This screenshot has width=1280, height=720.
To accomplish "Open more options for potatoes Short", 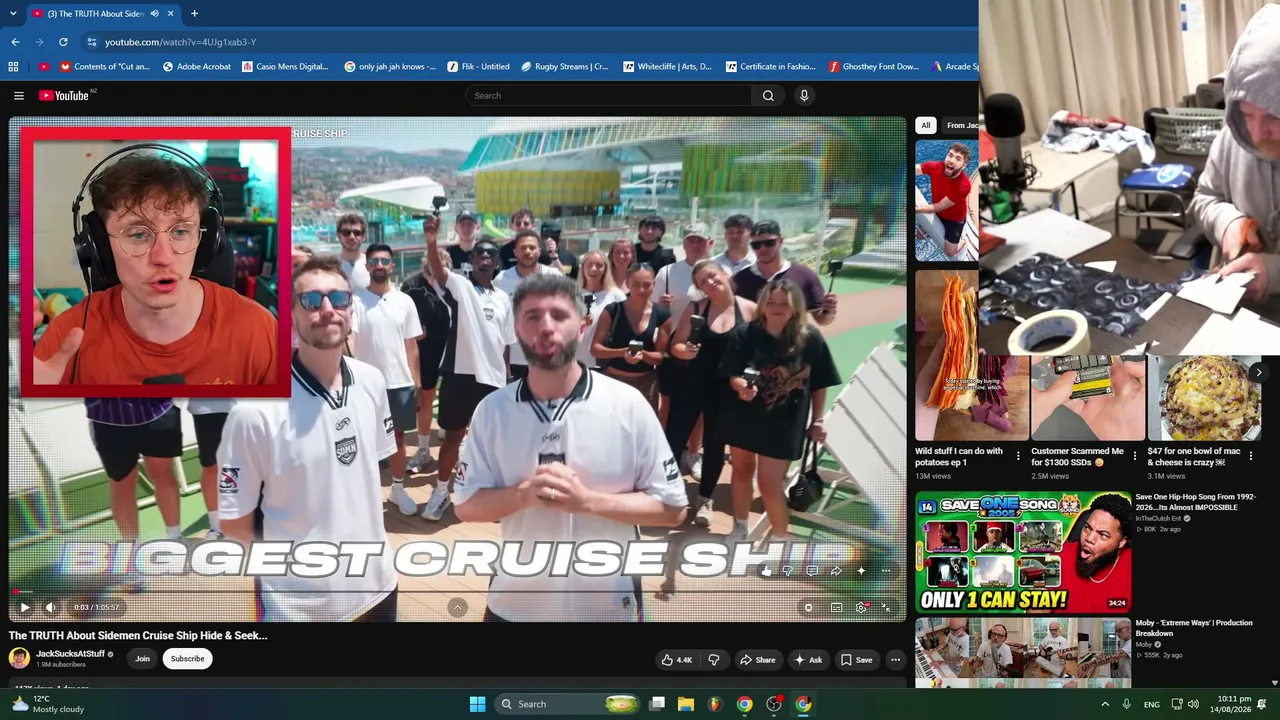I will click(x=1018, y=456).
